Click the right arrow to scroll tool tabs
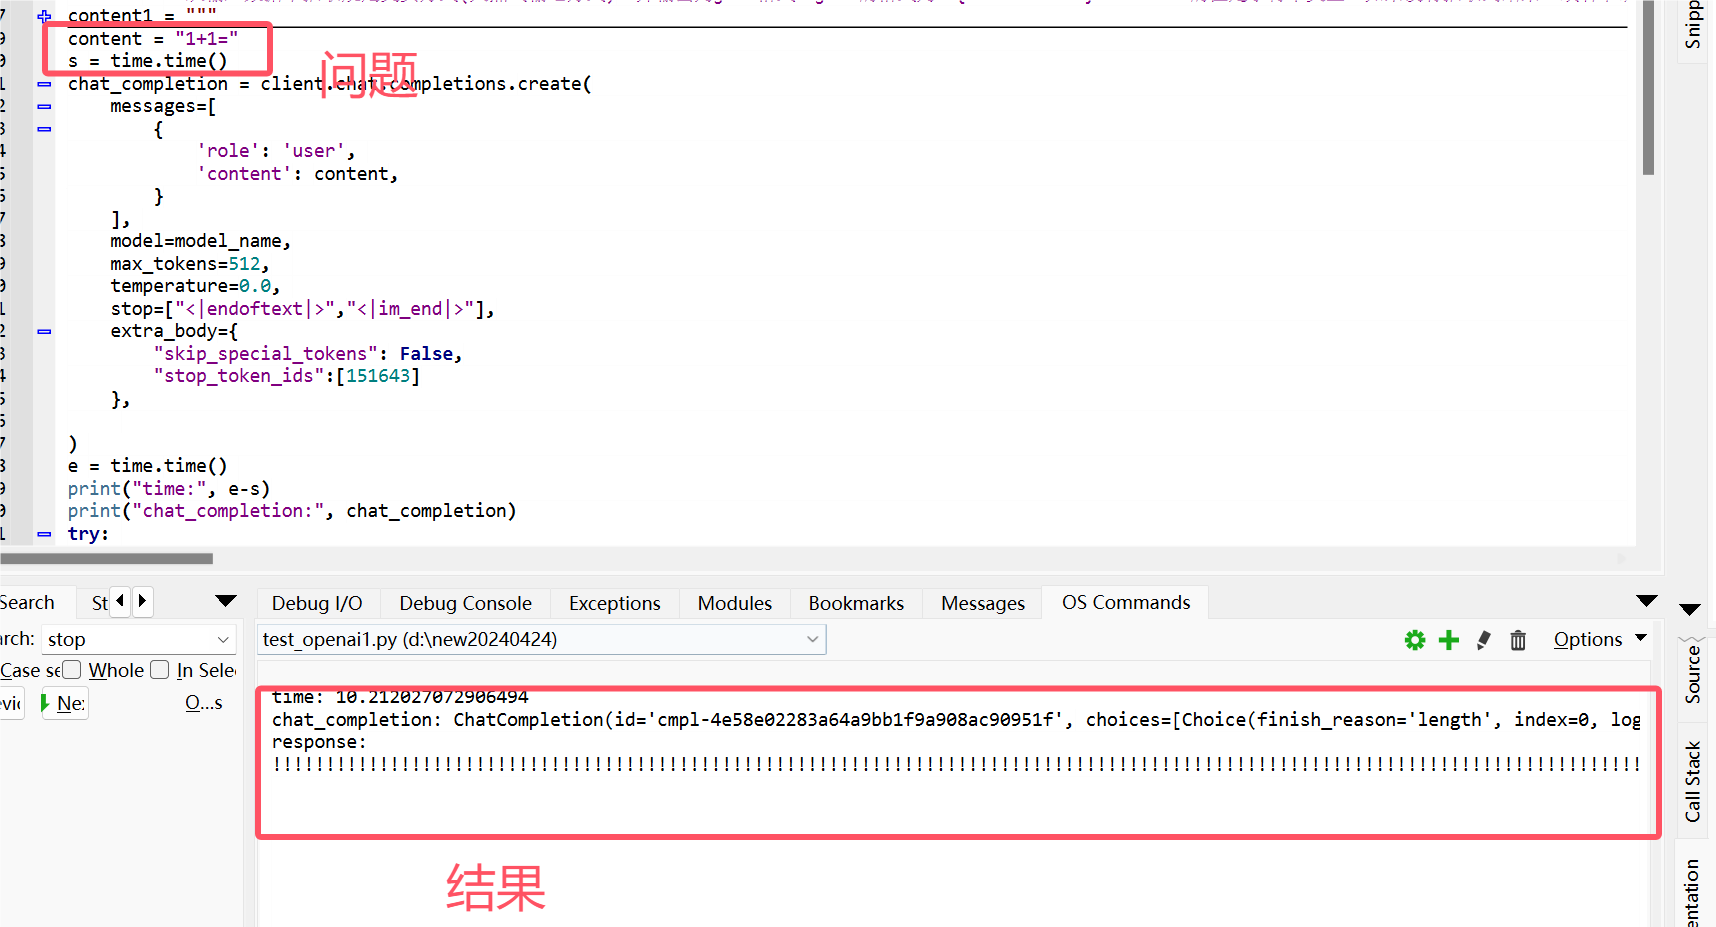The image size is (1716, 927). click(x=142, y=601)
